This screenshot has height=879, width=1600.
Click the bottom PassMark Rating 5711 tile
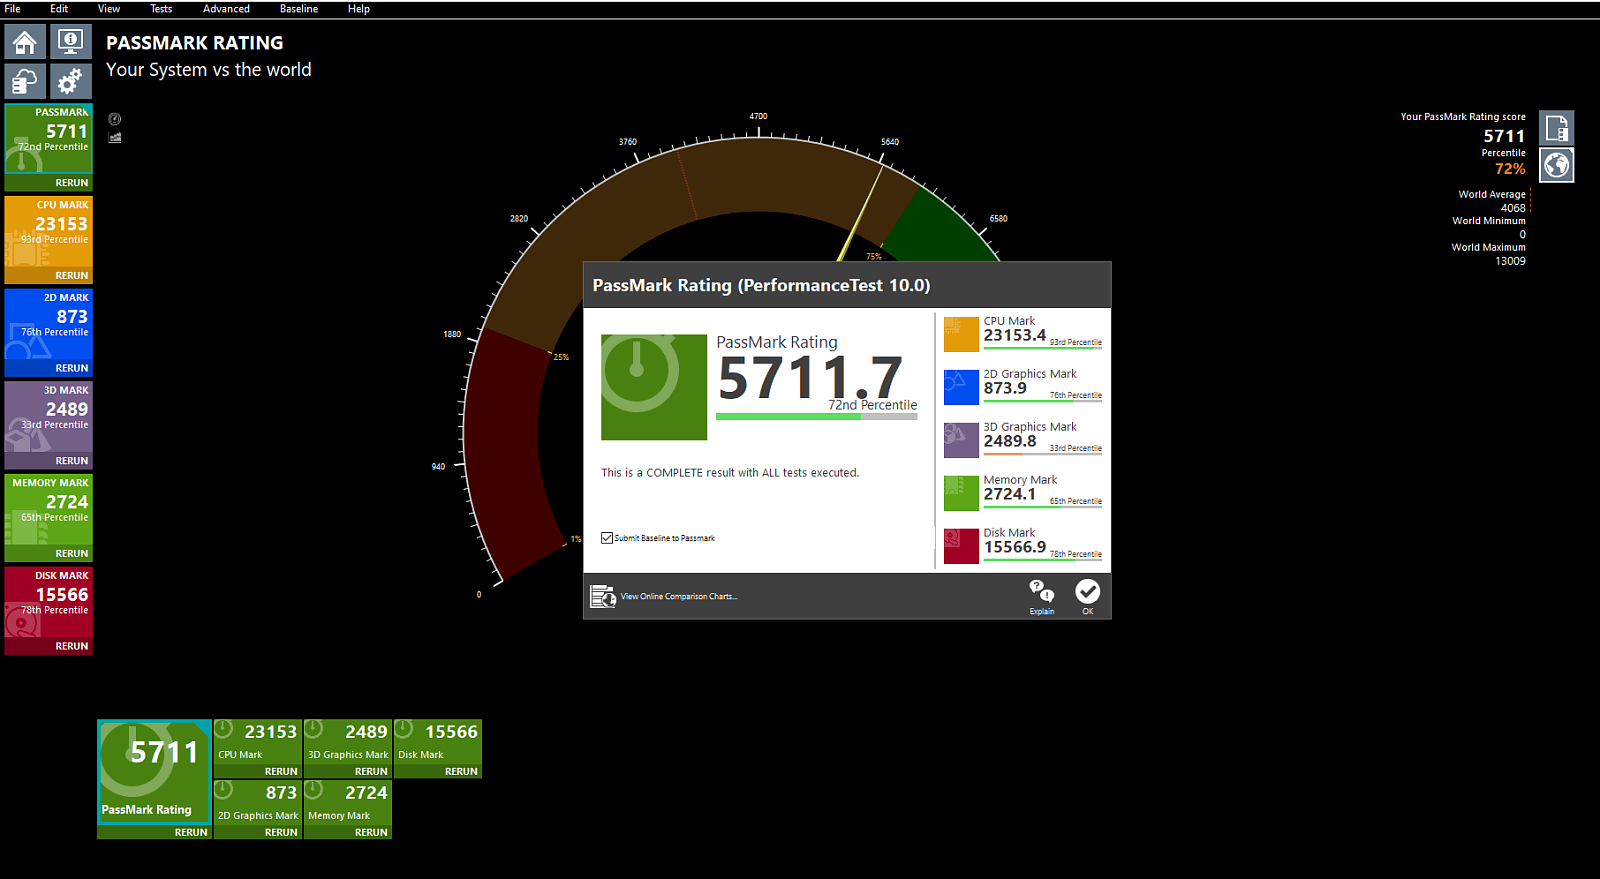pos(154,771)
